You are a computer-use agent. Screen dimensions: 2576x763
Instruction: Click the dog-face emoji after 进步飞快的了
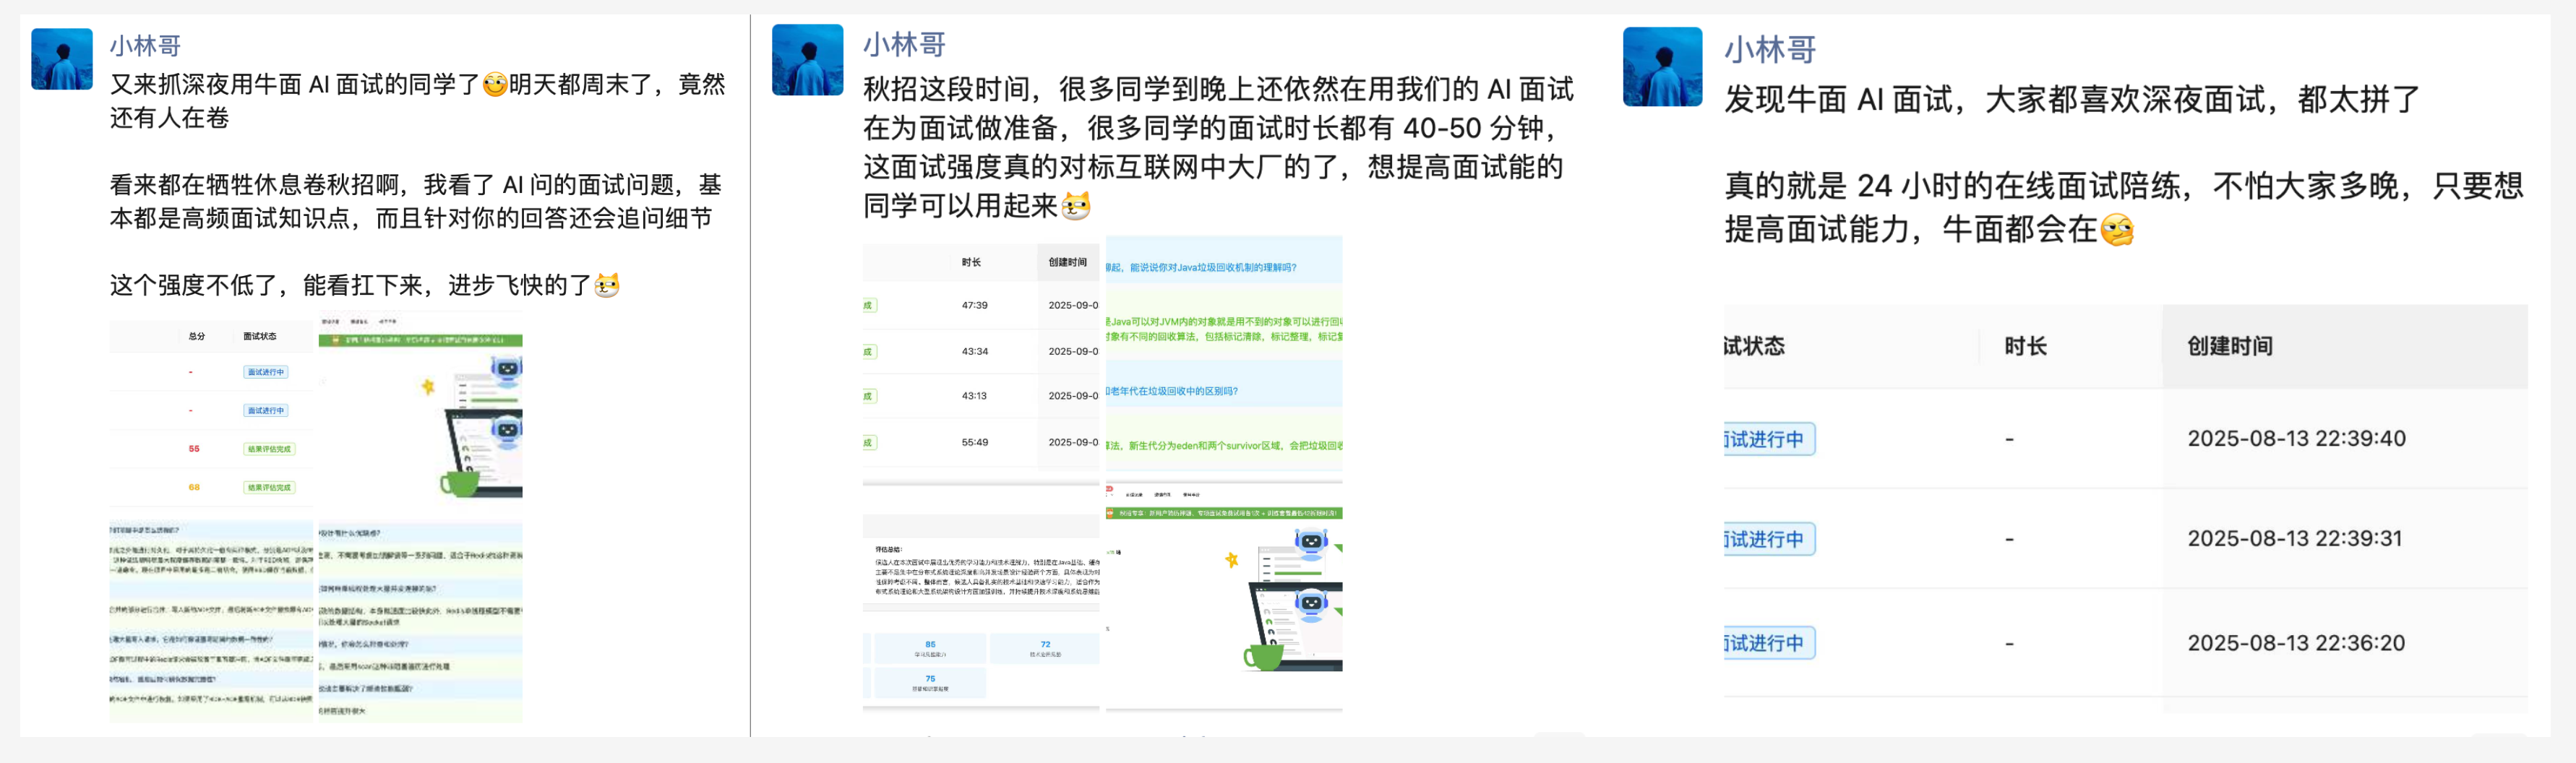point(607,286)
